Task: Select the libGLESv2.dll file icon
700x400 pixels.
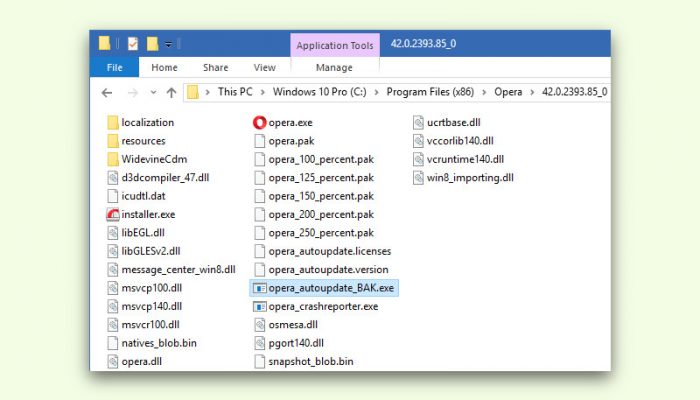Action: (x=113, y=251)
